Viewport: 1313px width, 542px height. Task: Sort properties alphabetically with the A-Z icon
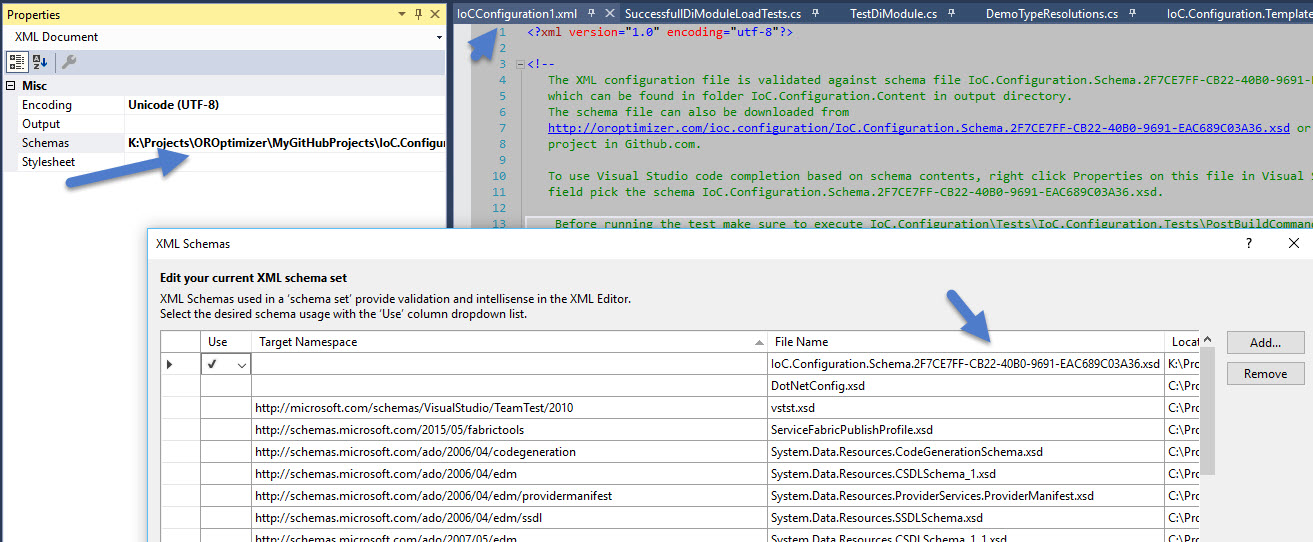pyautogui.click(x=40, y=62)
